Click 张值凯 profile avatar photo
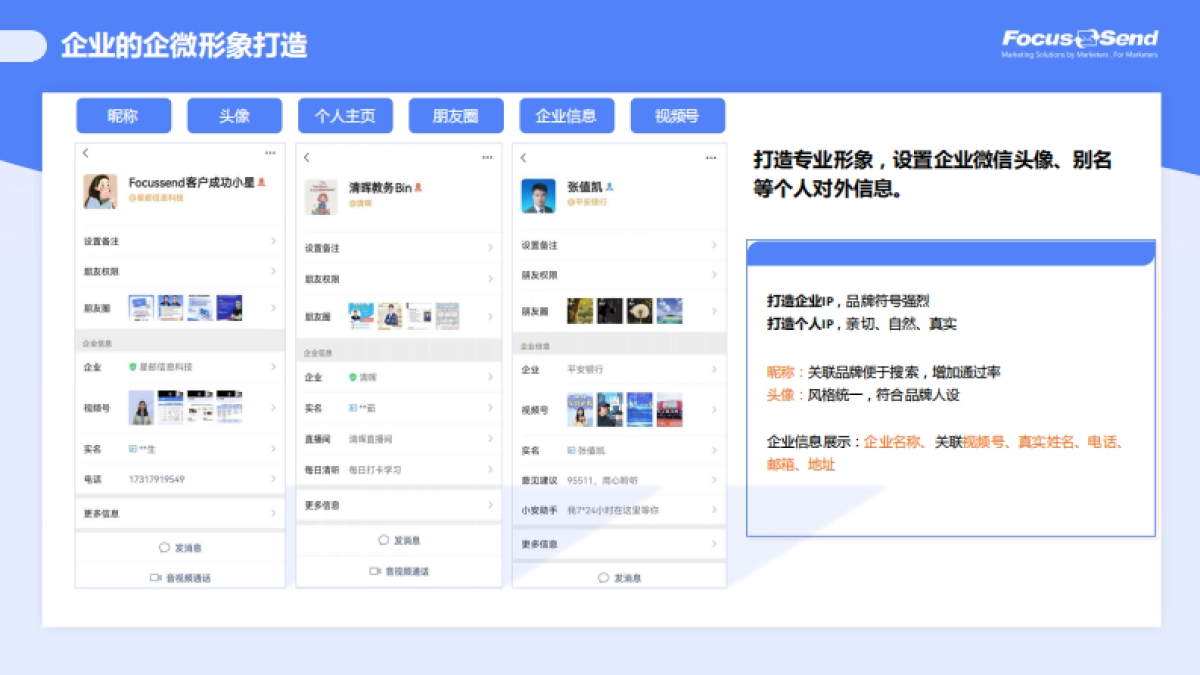 pos(539,196)
